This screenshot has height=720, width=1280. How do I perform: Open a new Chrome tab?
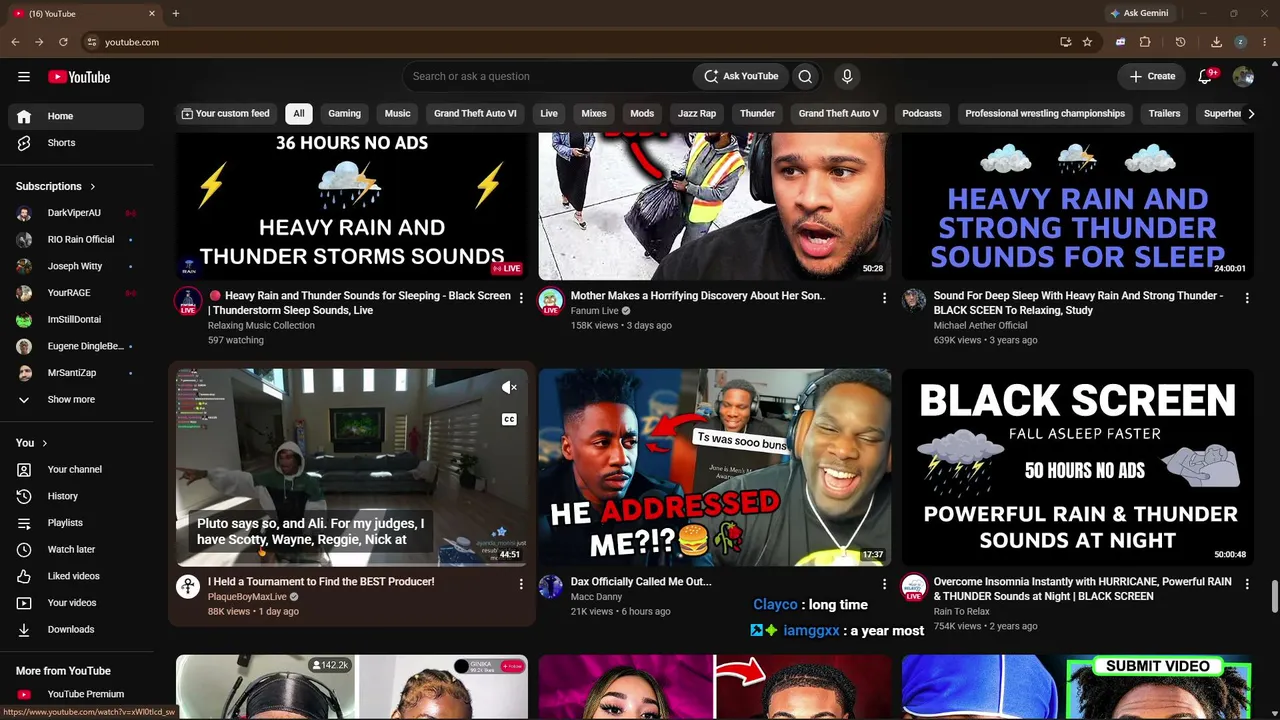pyautogui.click(x=176, y=13)
